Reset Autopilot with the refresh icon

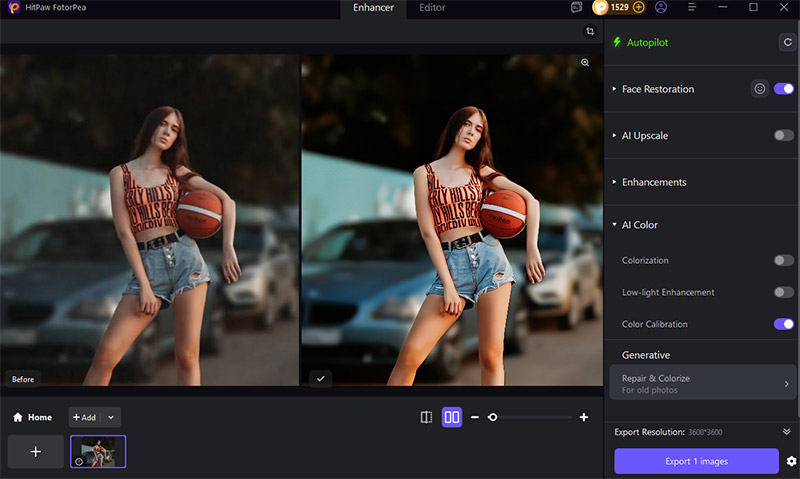pyautogui.click(x=787, y=42)
